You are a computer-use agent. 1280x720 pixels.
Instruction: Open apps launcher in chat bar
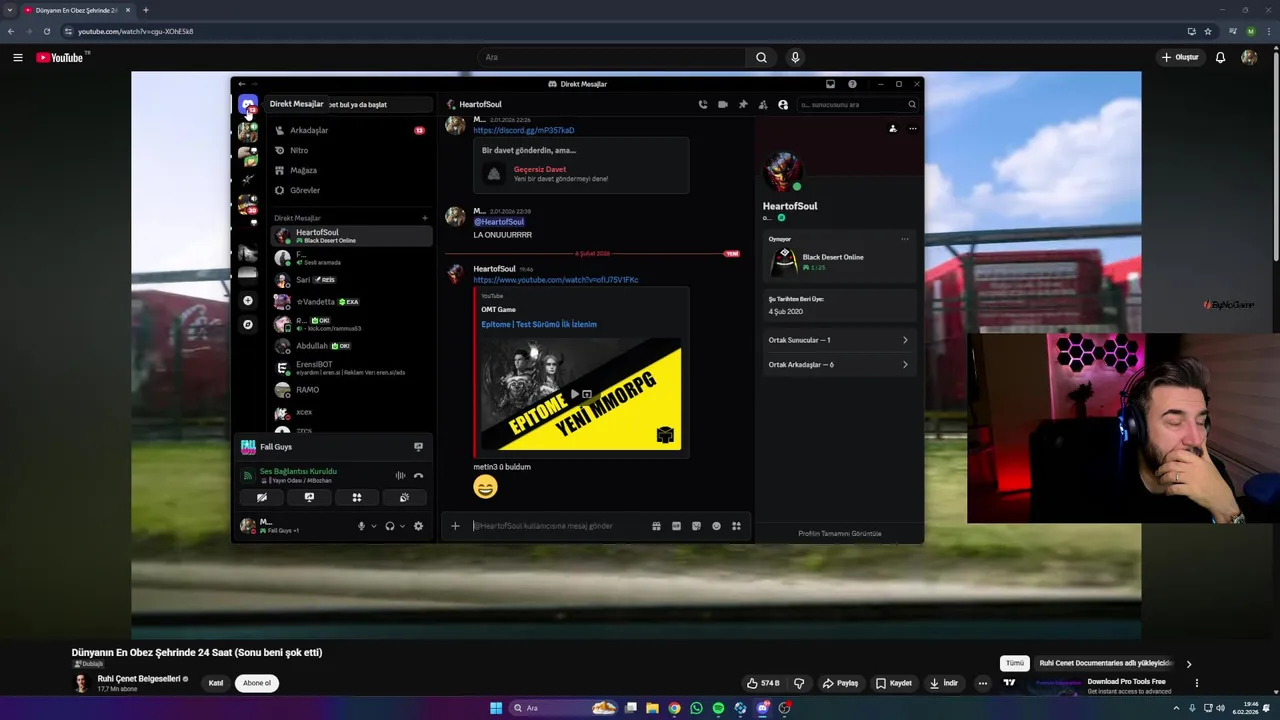(736, 526)
